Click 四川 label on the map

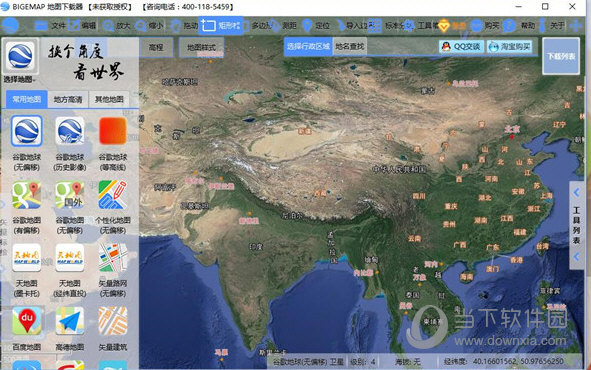419,196
